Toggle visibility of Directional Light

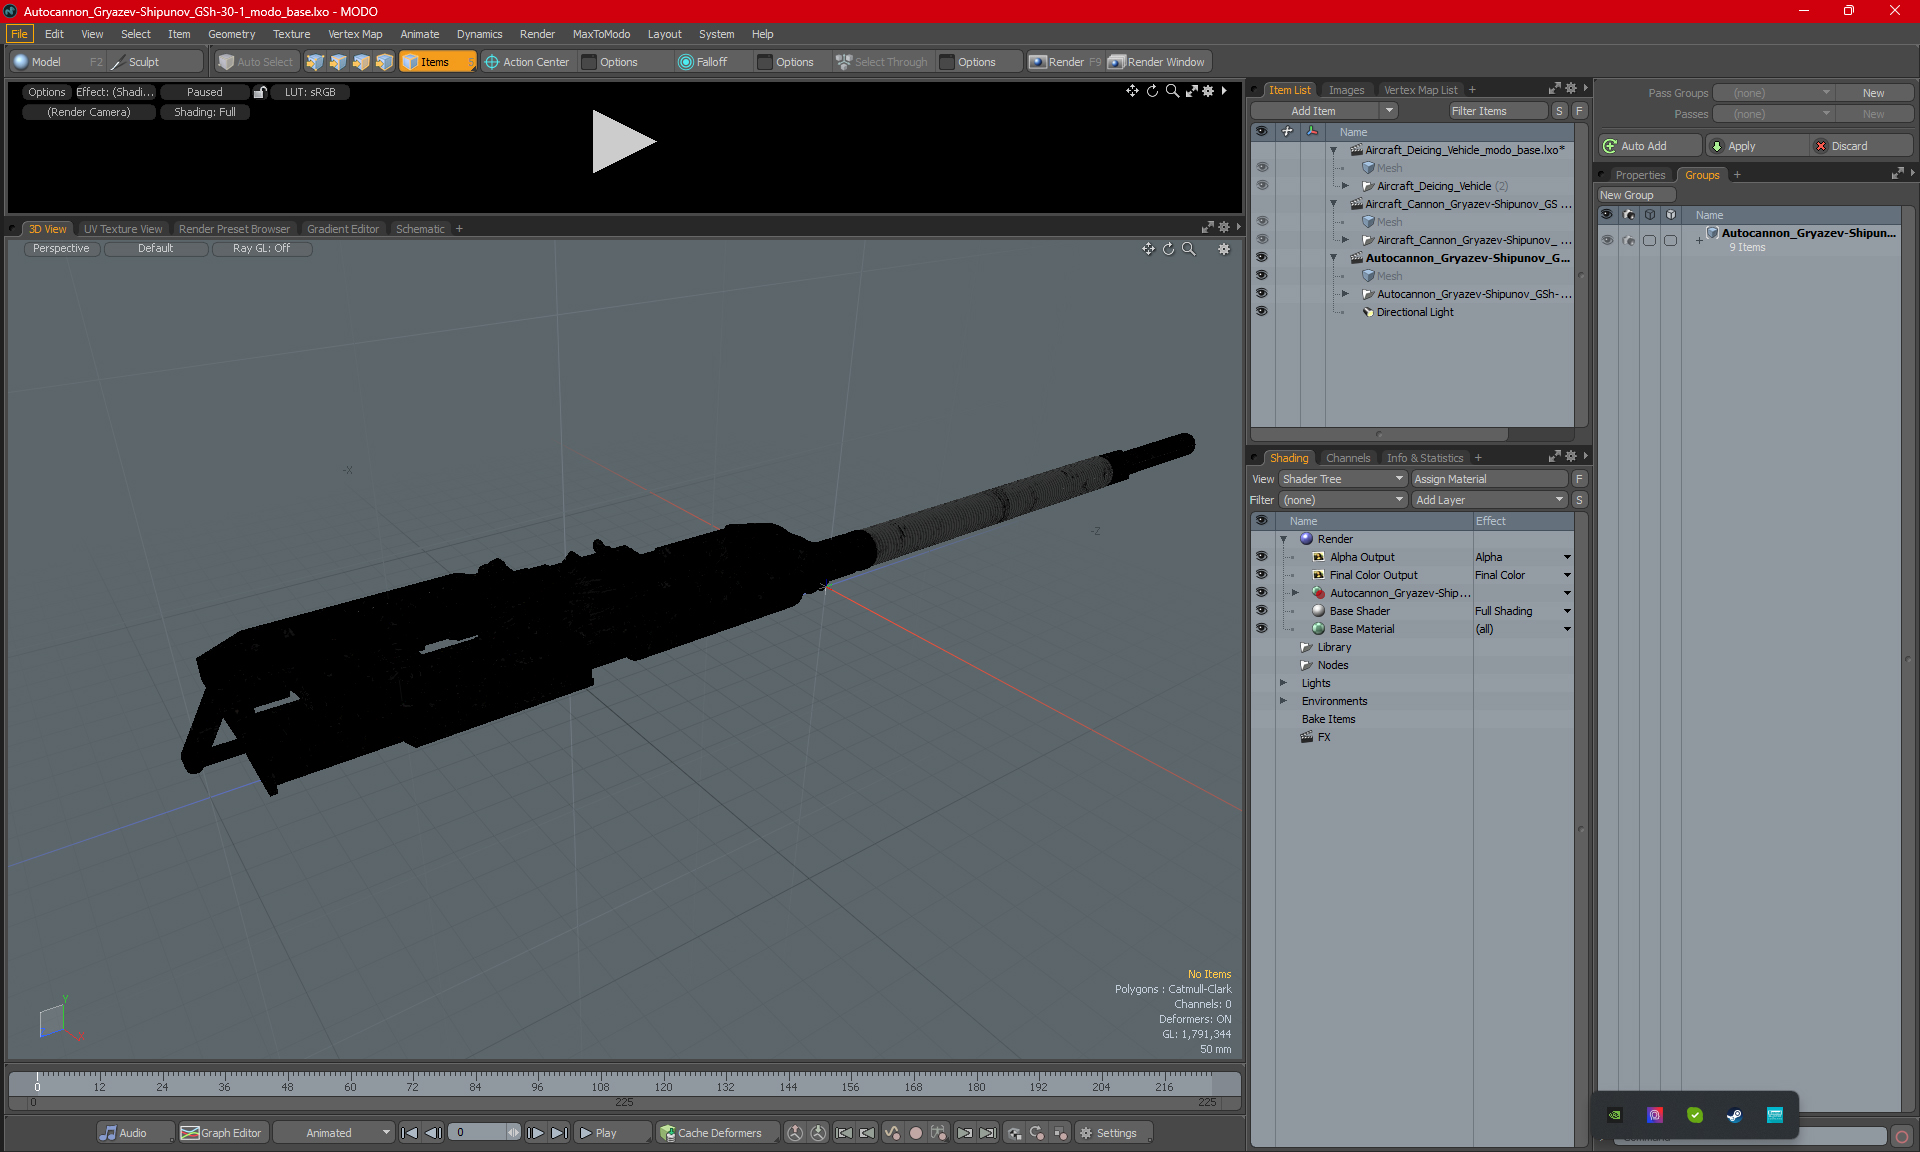click(x=1261, y=312)
